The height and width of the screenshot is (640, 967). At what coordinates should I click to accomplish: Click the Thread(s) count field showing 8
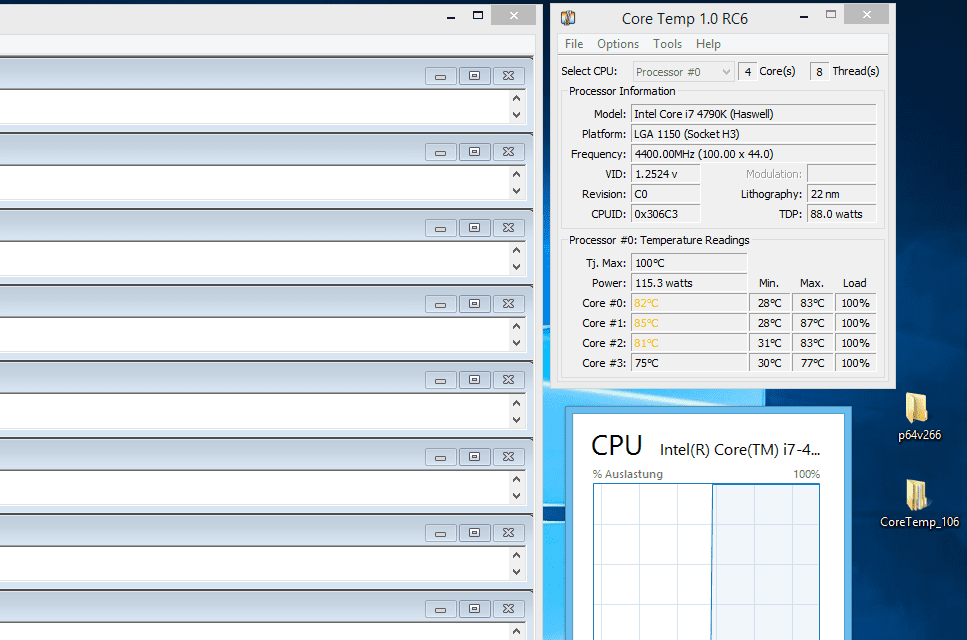(x=819, y=72)
